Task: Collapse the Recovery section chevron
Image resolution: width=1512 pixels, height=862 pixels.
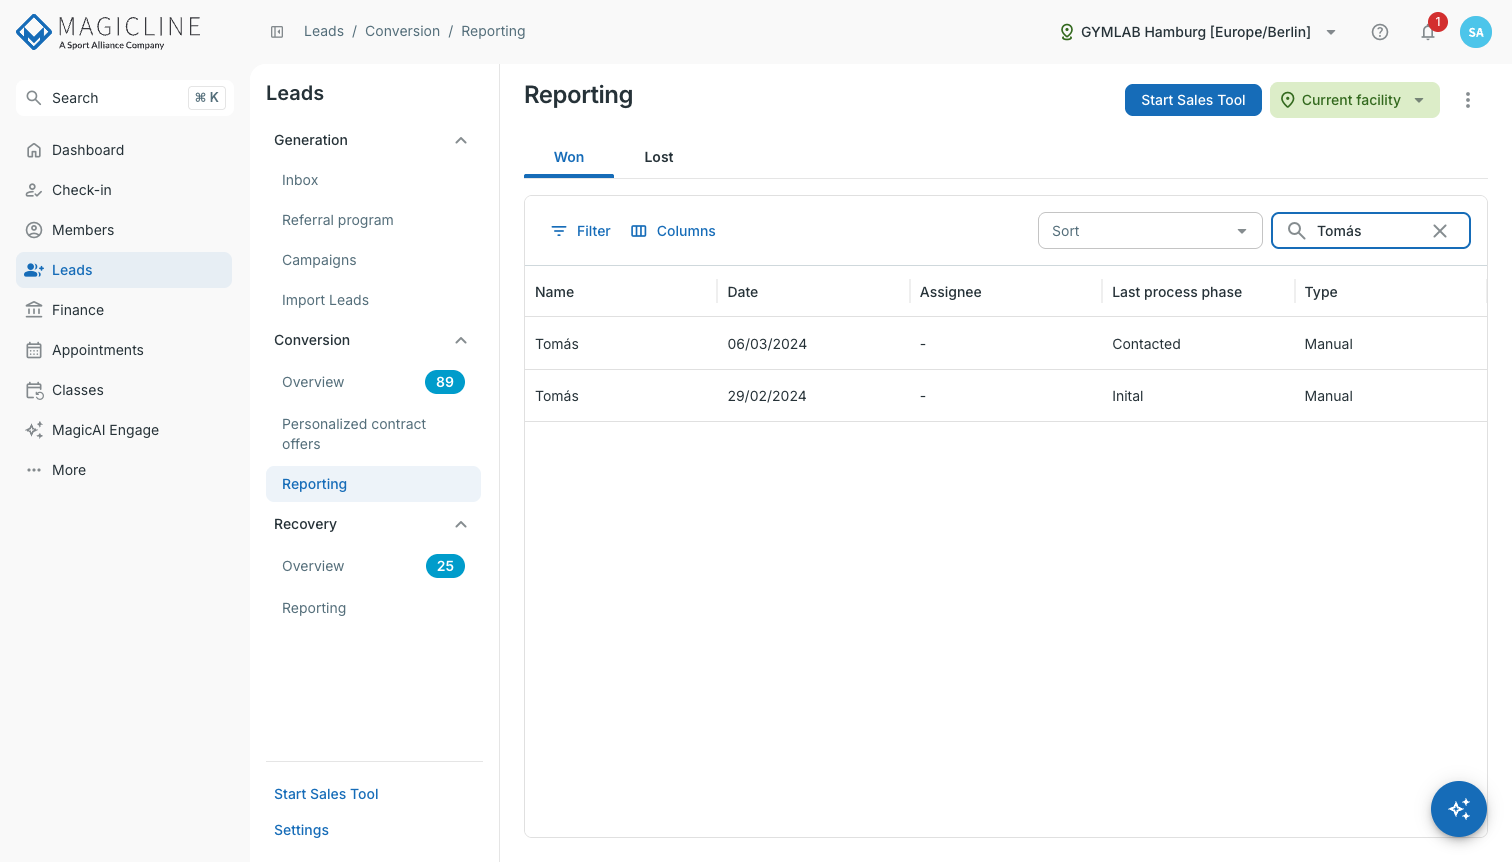Action: pos(461,524)
